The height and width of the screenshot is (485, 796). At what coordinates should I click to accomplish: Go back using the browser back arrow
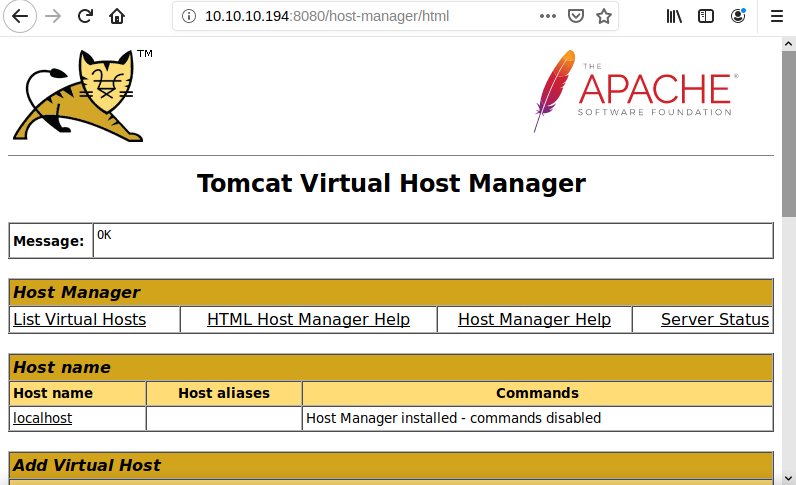coord(20,16)
